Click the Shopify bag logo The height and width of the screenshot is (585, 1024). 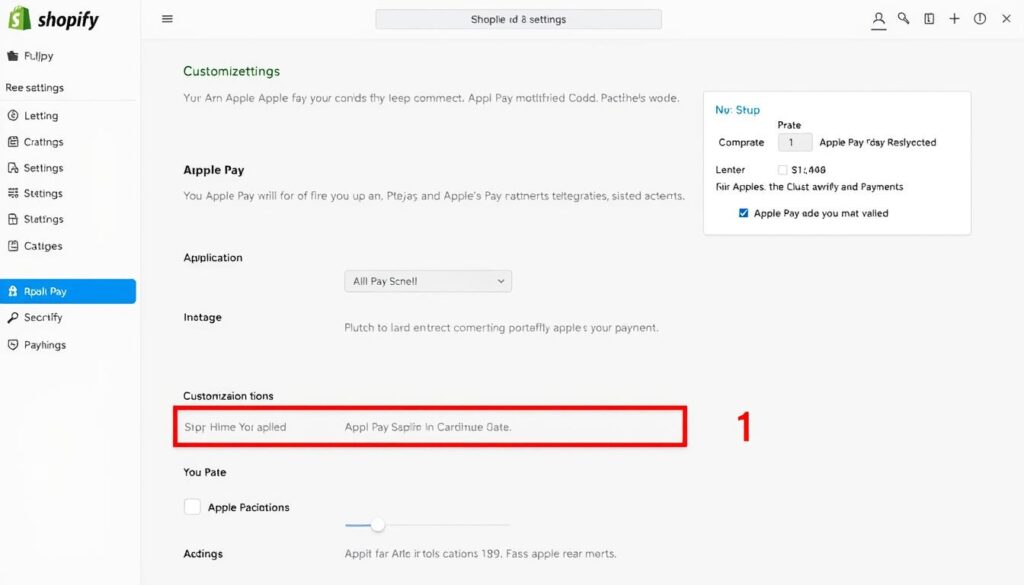[19, 18]
